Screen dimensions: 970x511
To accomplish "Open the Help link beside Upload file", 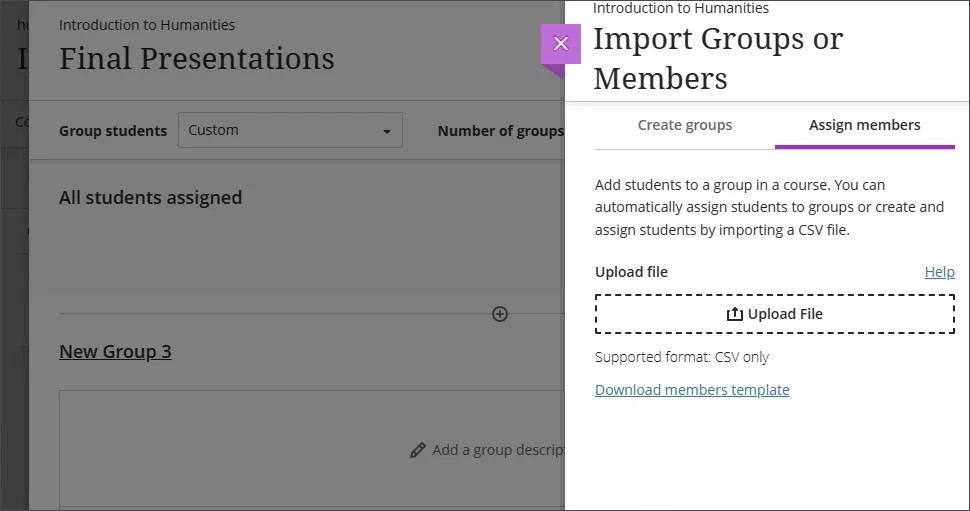I will 939,272.
